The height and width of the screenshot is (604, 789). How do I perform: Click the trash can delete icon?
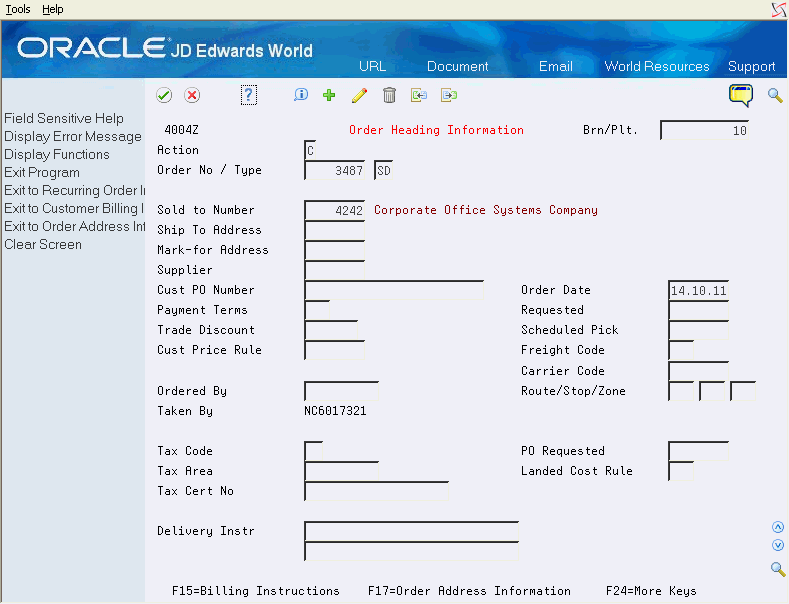[389, 95]
